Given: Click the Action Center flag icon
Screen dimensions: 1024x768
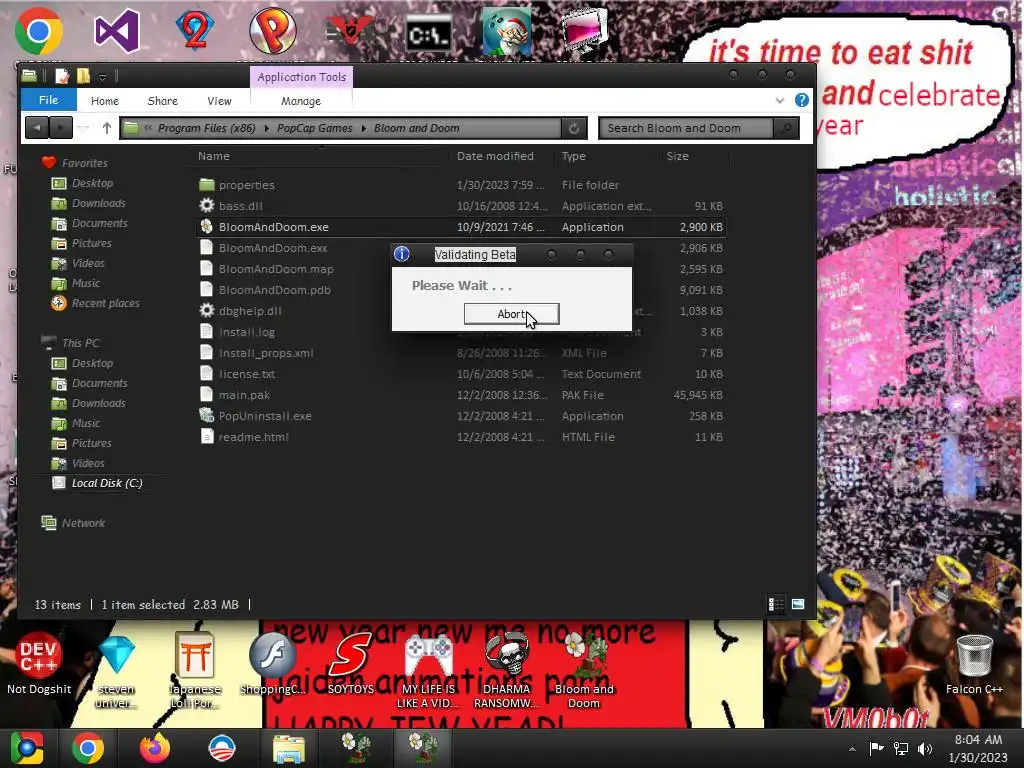Looking at the screenshot, I should click(876, 748).
